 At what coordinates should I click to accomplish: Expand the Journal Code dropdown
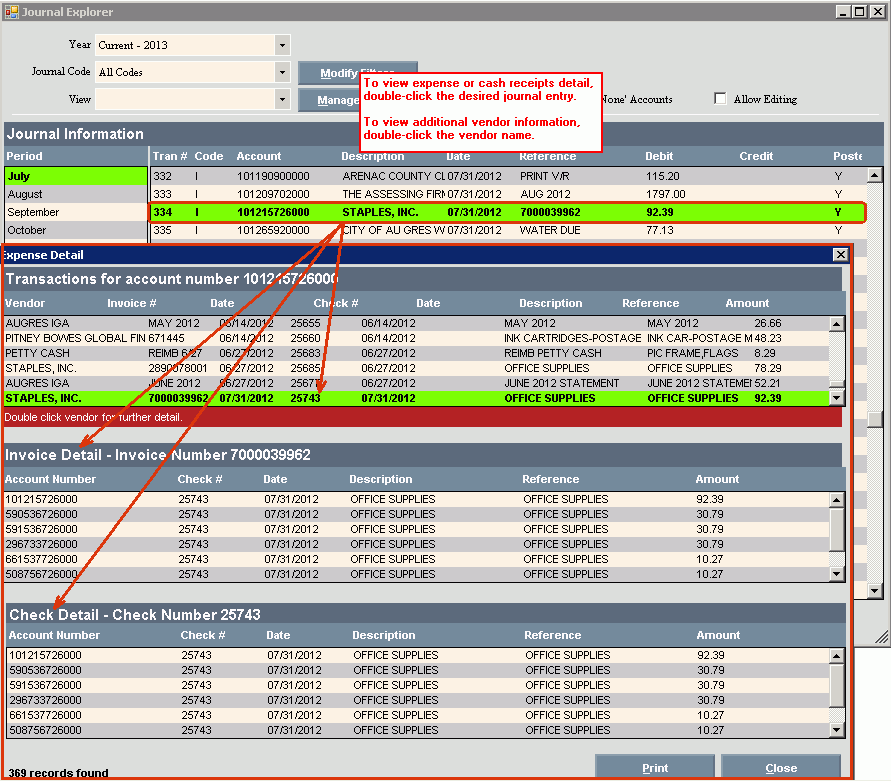282,72
